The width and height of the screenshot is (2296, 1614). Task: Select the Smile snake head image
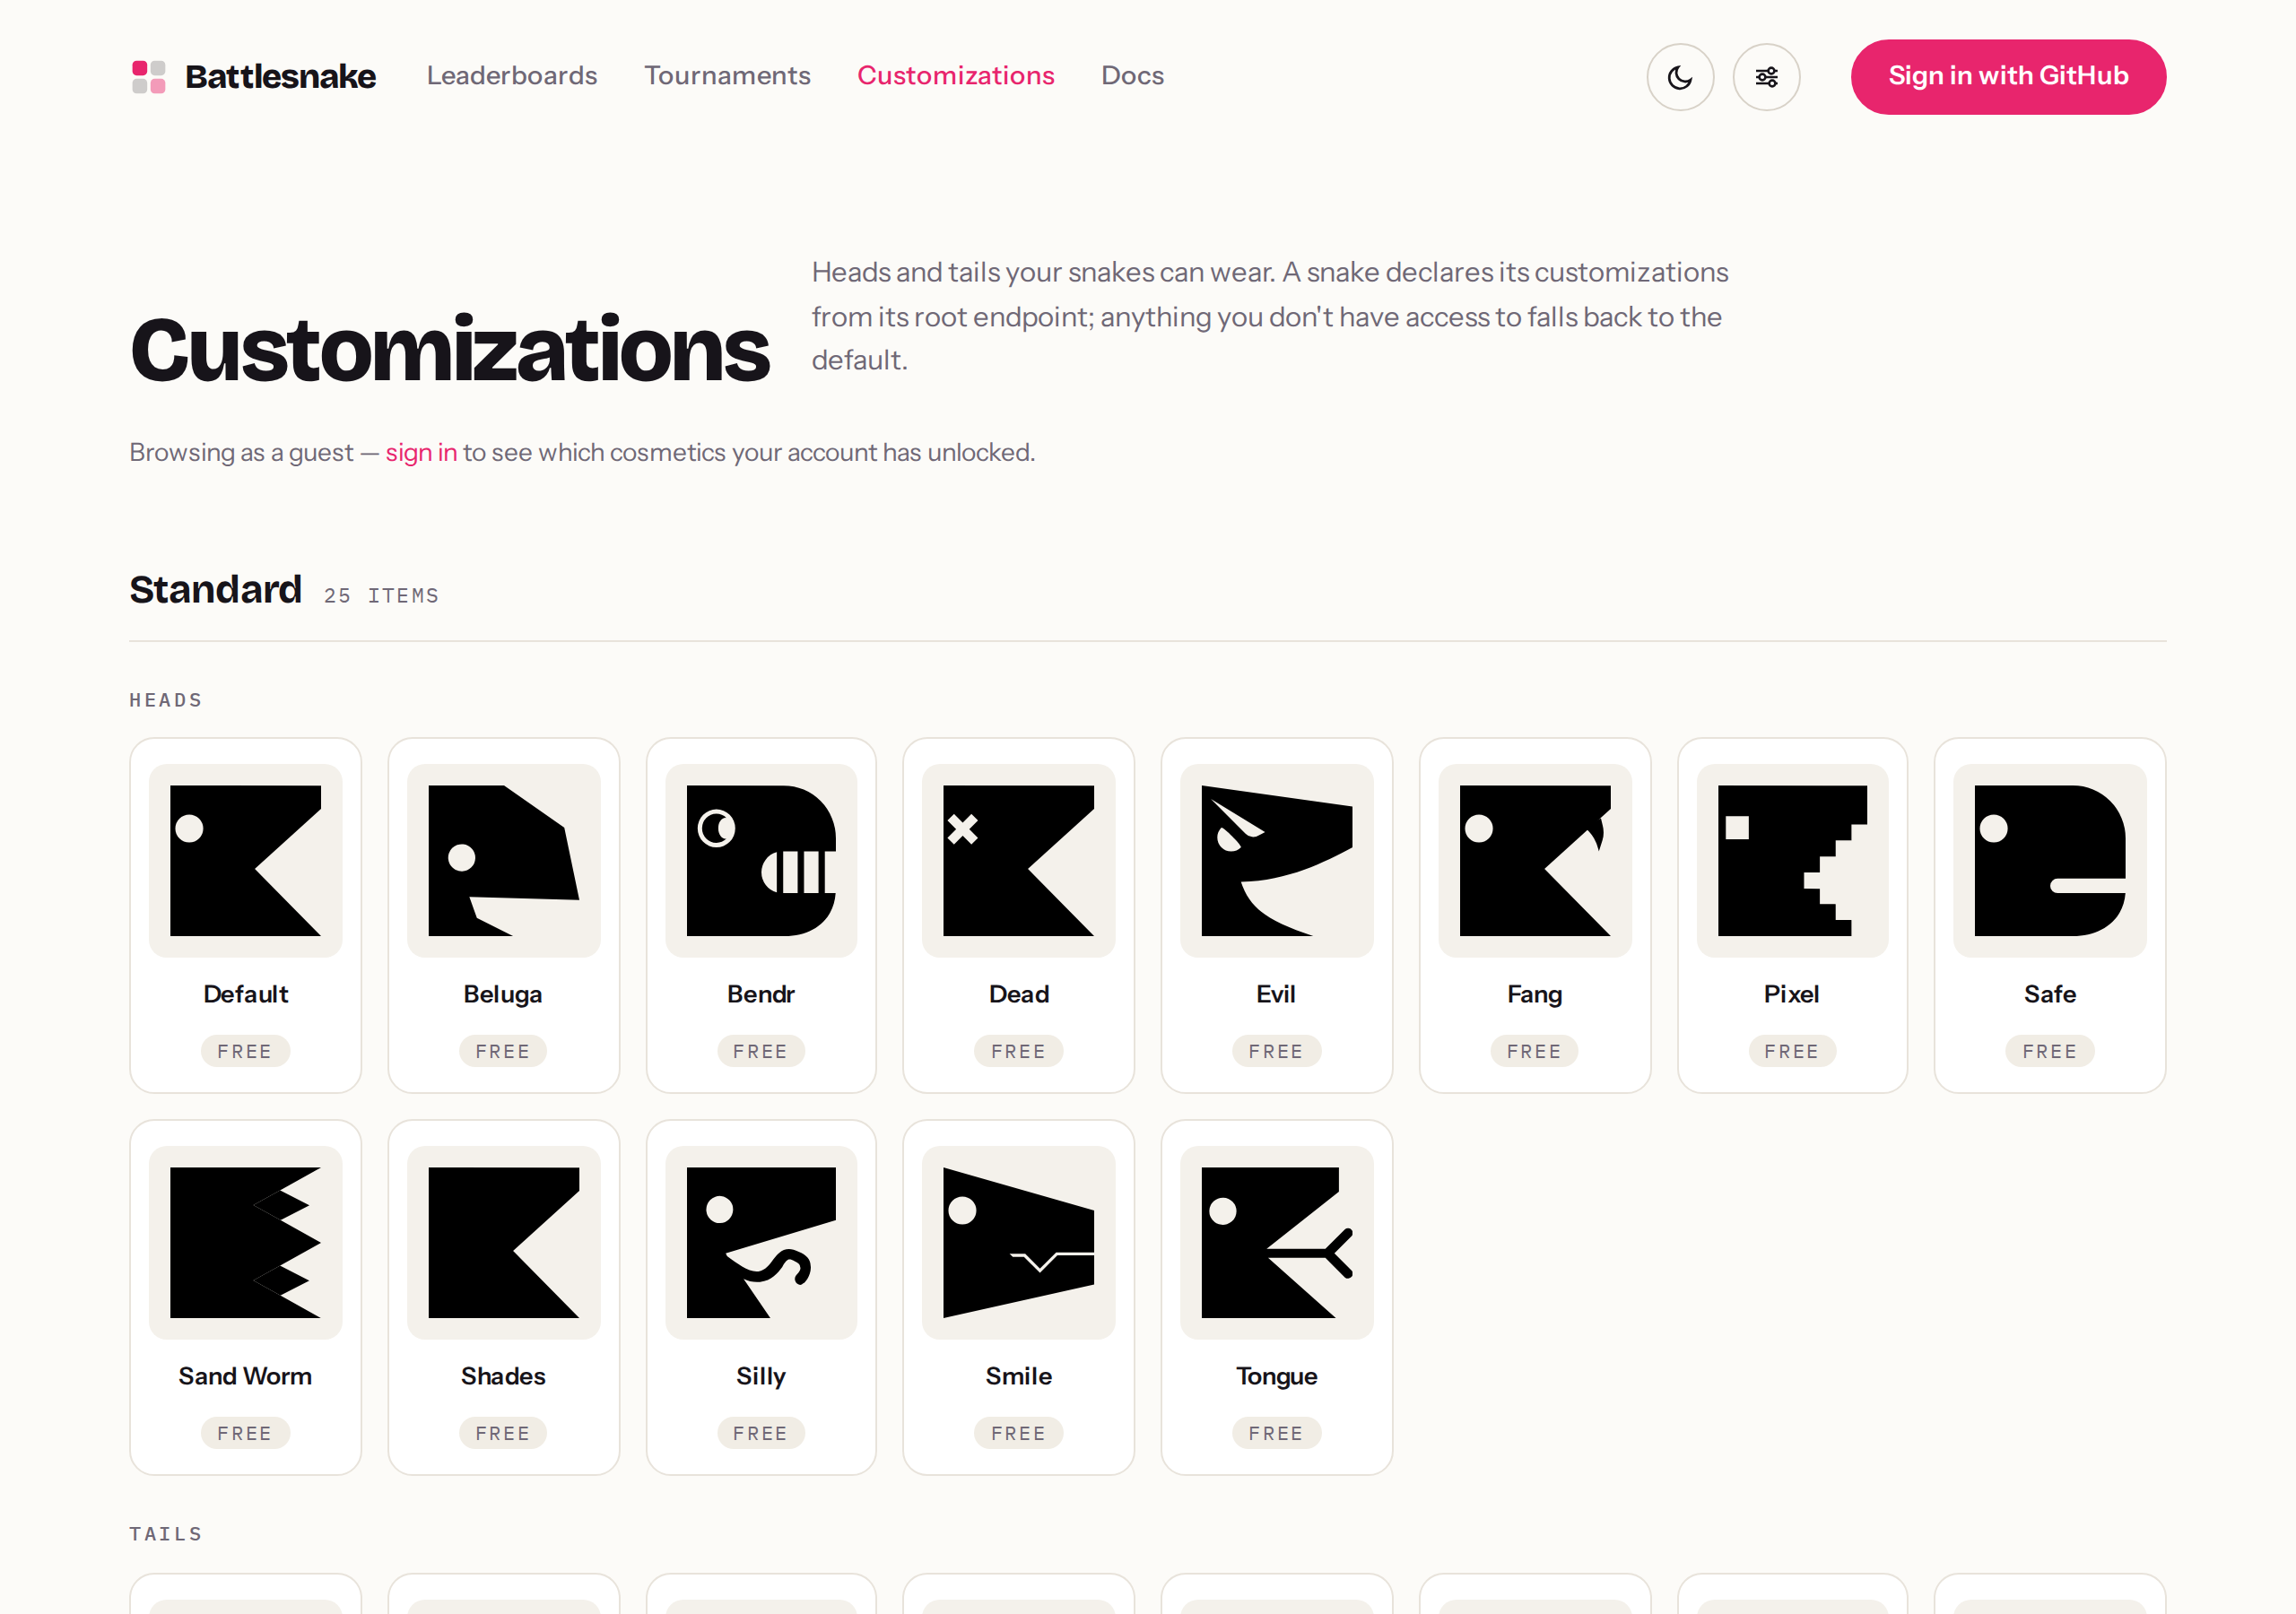click(x=1018, y=1242)
